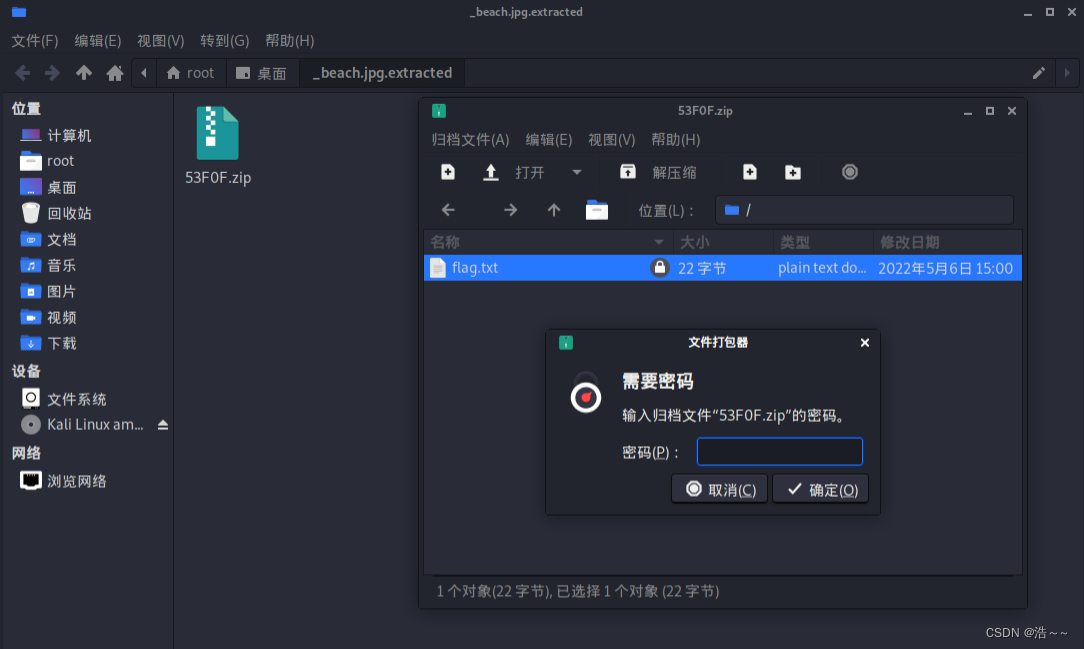Click the Add files to archive icon

pos(749,172)
